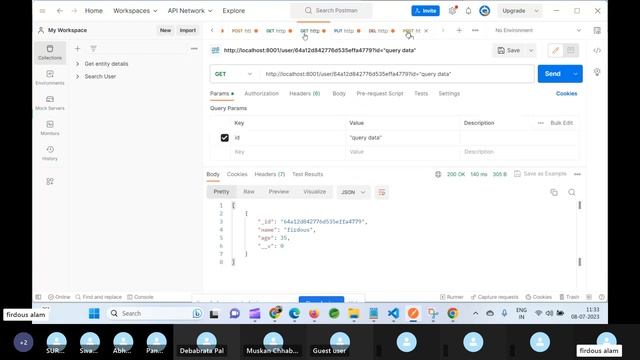640x360 pixels.
Task: Open the Test Results tab
Action: 307,174
